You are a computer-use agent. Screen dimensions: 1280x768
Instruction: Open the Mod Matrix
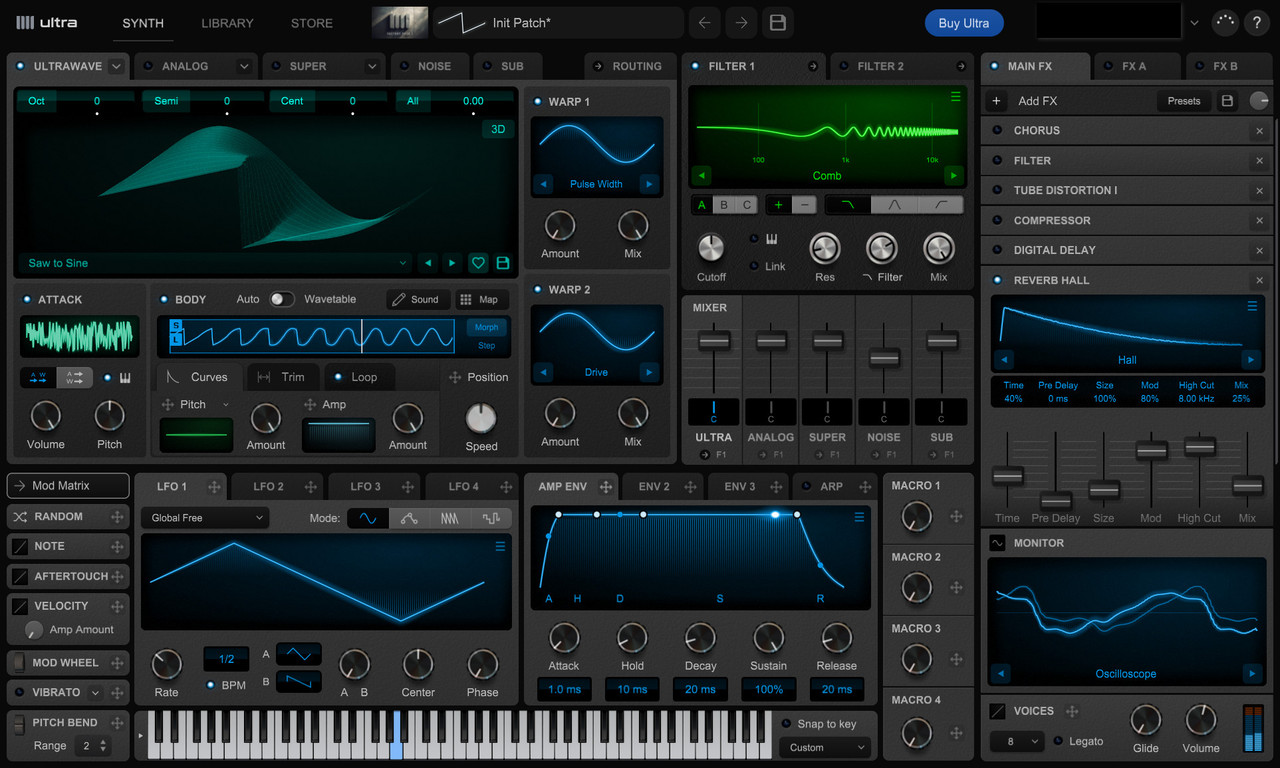[x=68, y=486]
